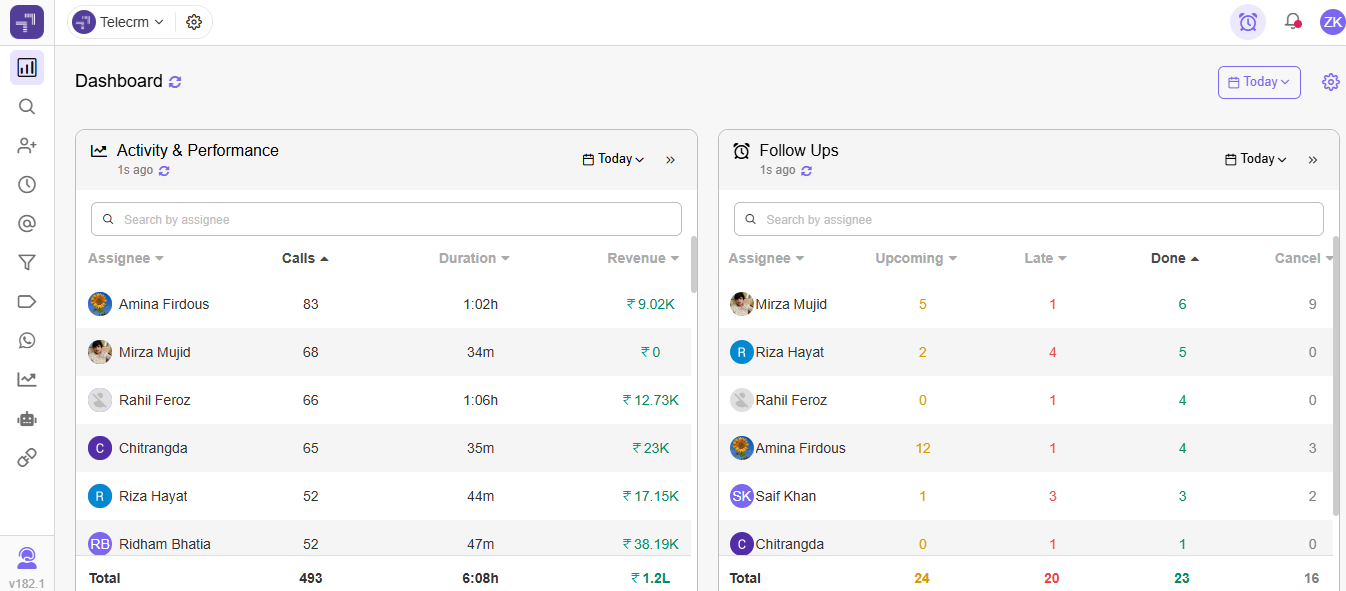Add a new lead via person-plus sidebar icon
Viewport: 1346px width, 591px height.
tap(27, 145)
